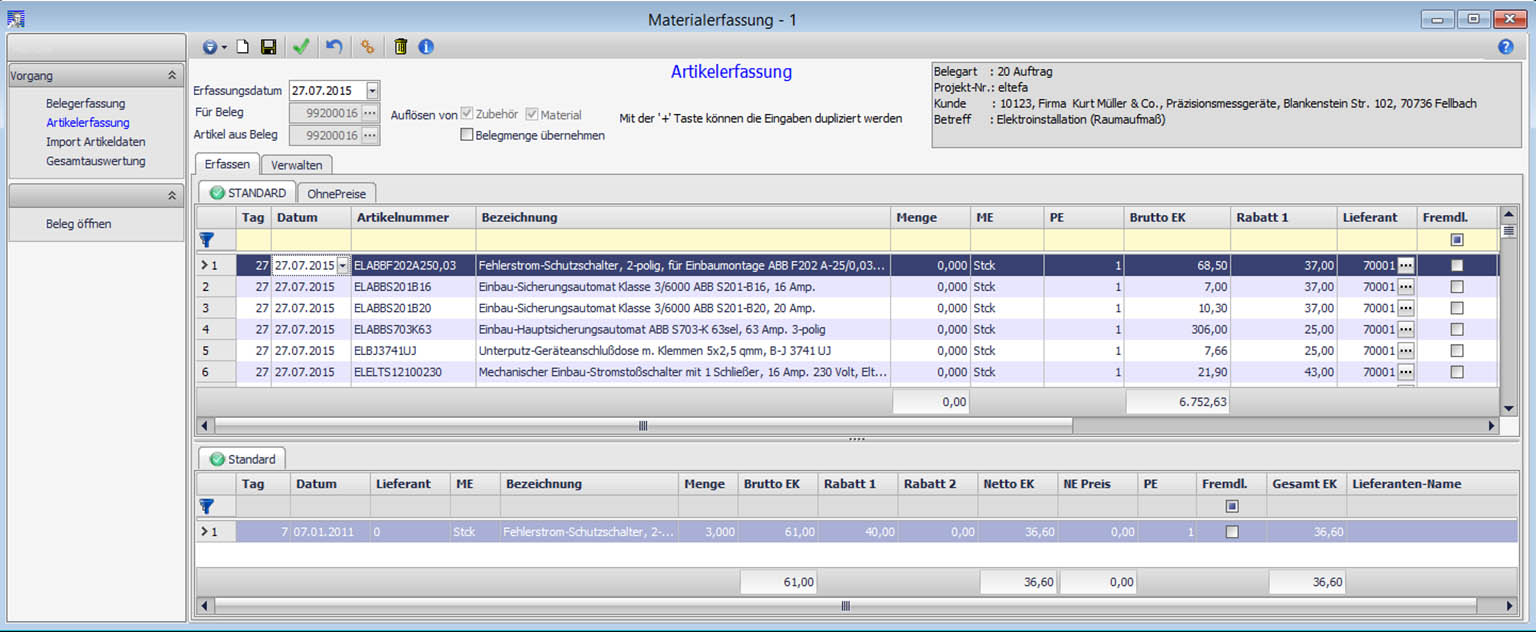Open the Erfassungsdatum date dropdown
The height and width of the screenshot is (632, 1536).
(x=372, y=91)
